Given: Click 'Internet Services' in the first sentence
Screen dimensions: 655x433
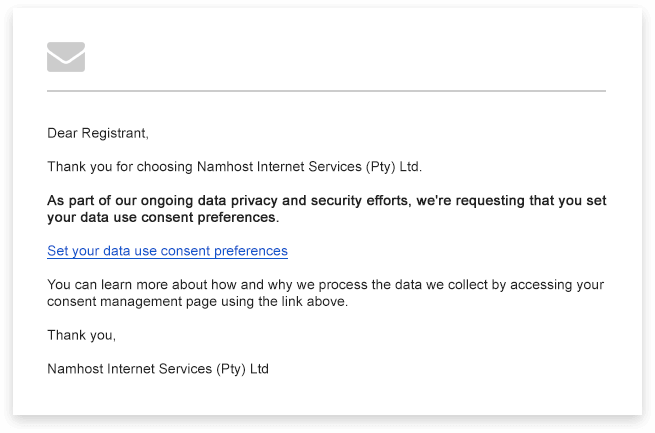Looking at the screenshot, I should (309, 167).
